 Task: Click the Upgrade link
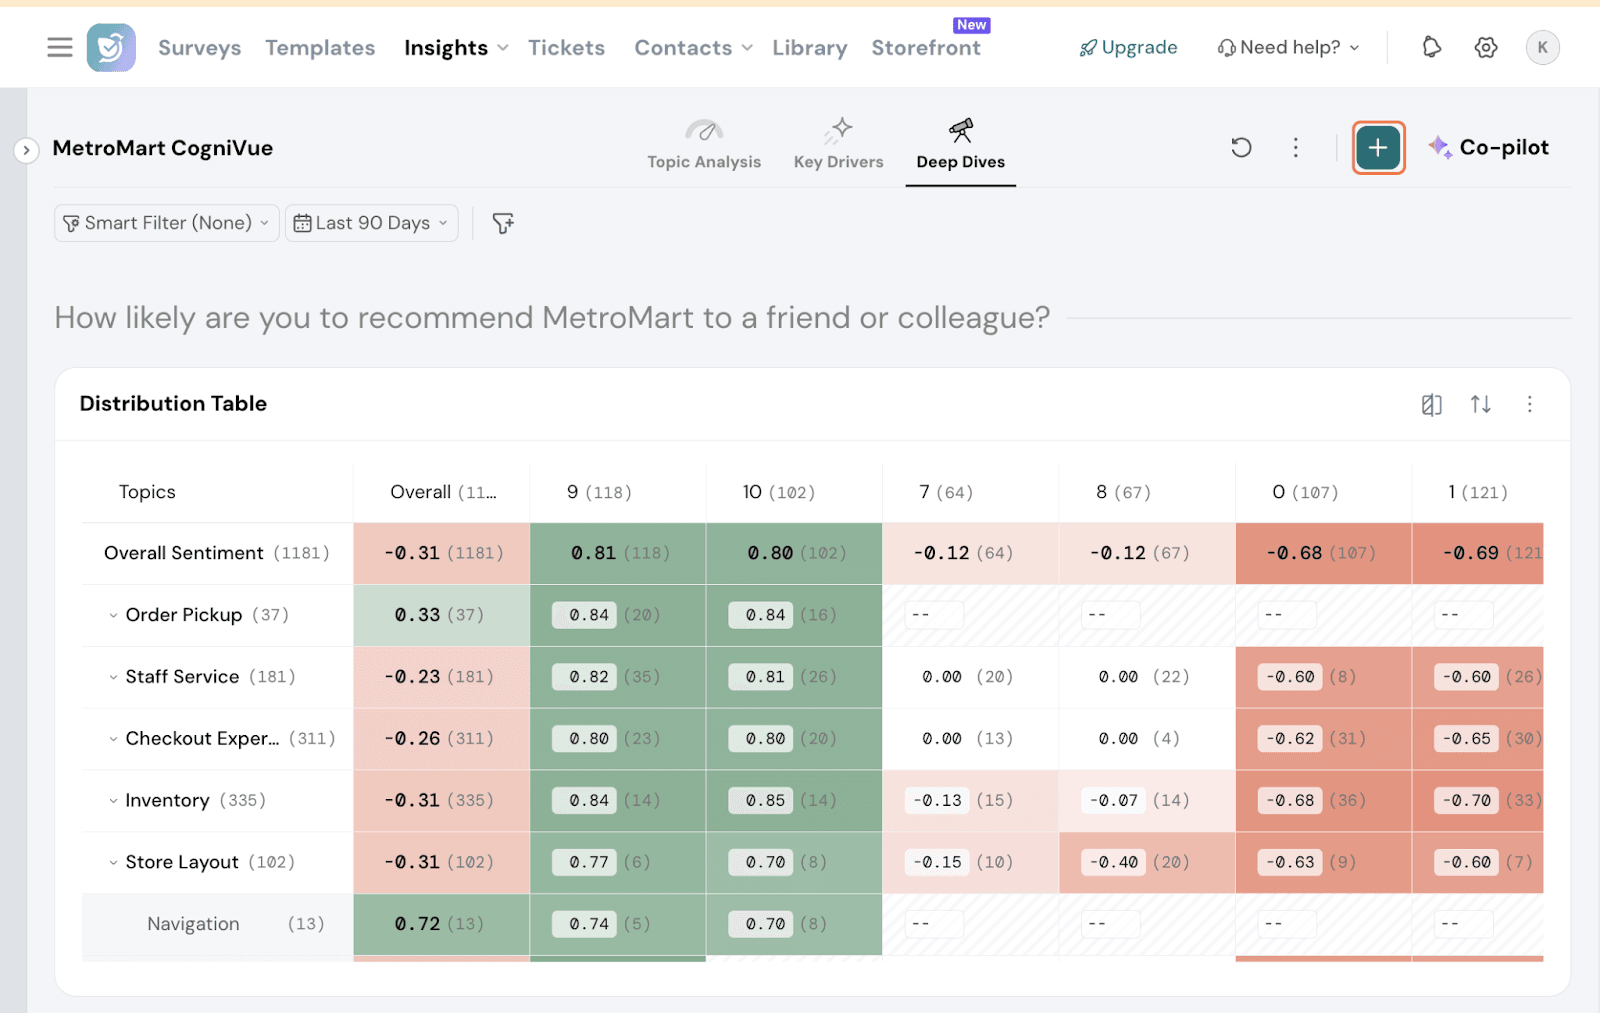(x=1128, y=47)
